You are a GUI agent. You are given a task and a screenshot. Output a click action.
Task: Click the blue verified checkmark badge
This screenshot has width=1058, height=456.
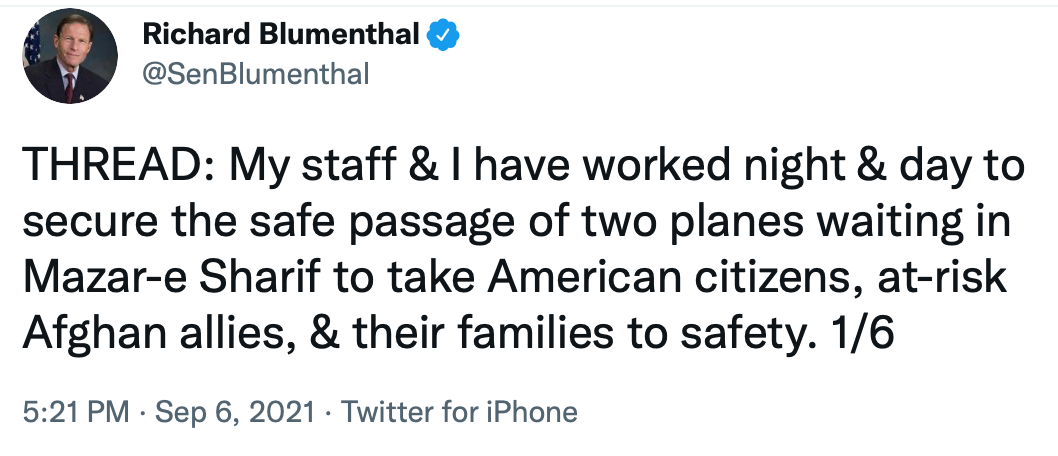coord(443,36)
